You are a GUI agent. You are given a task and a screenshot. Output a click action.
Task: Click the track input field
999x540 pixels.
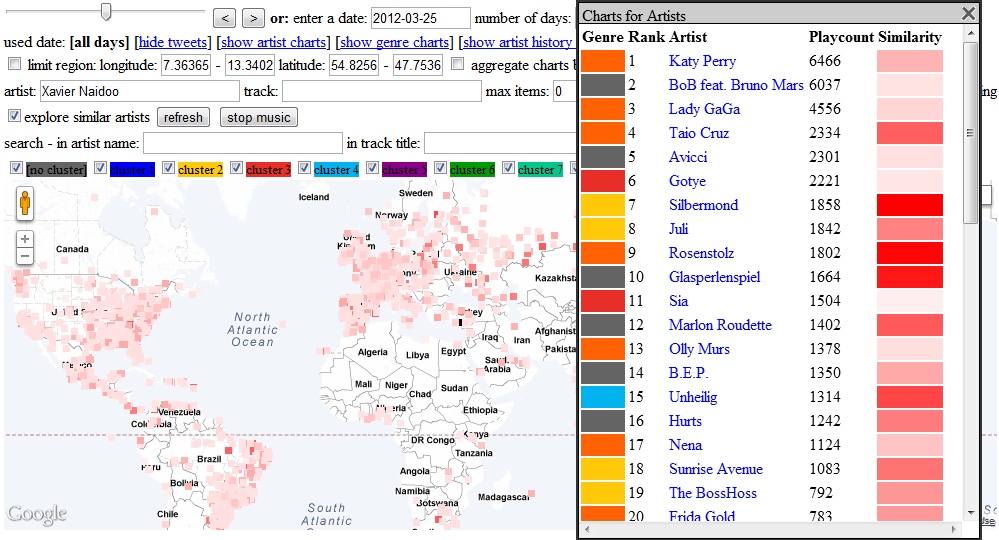point(382,91)
